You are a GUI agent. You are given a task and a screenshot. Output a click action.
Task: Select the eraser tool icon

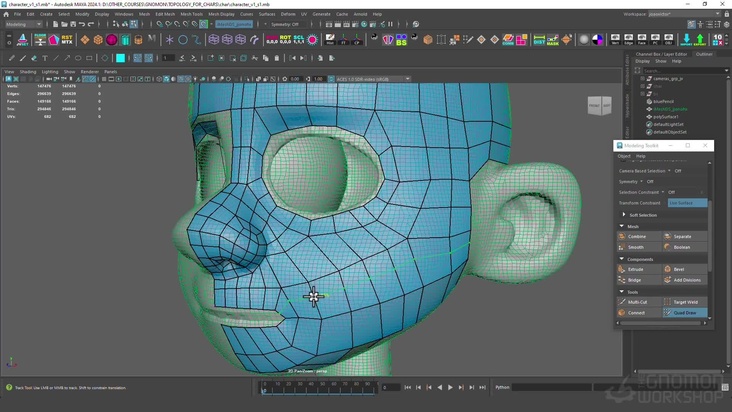[x=34, y=58]
